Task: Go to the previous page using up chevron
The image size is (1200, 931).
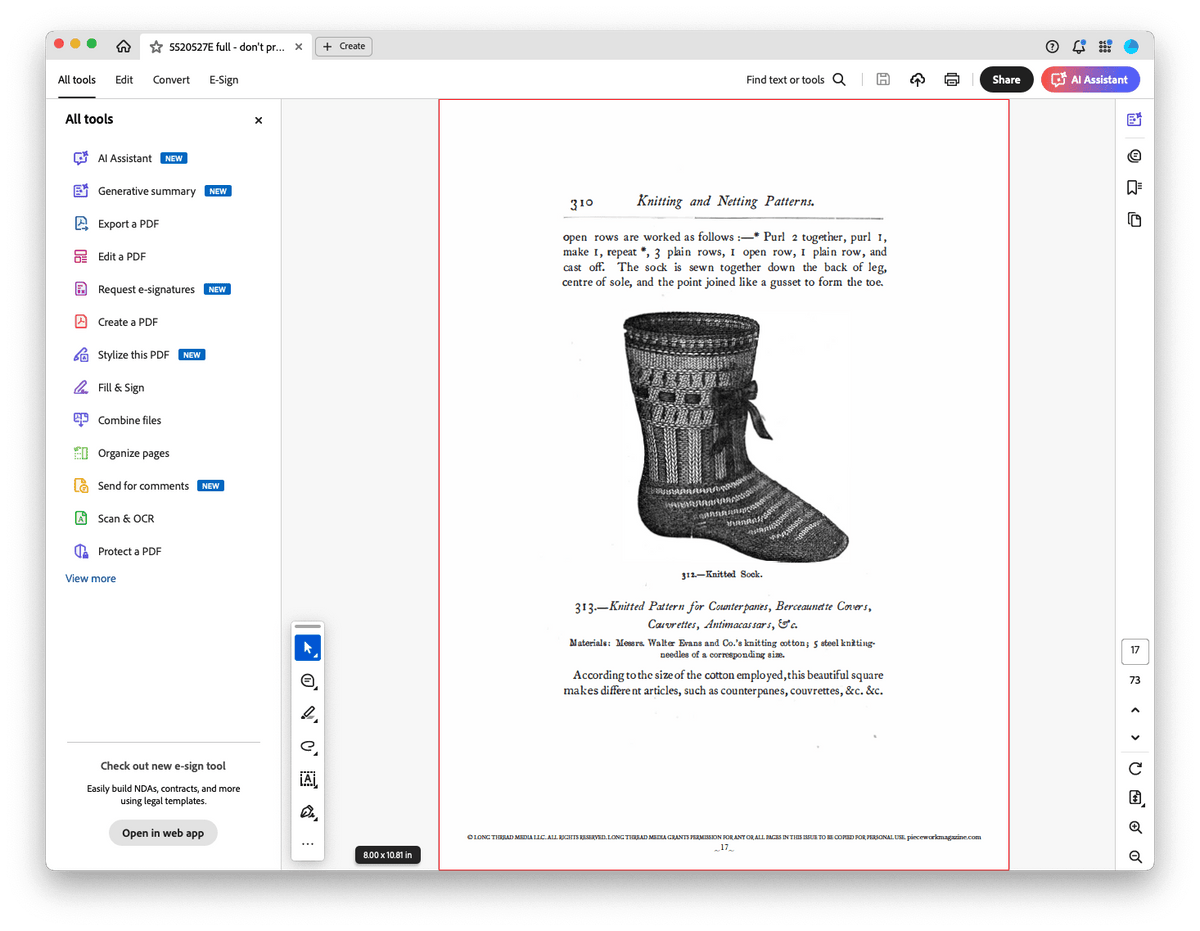Action: (x=1135, y=710)
